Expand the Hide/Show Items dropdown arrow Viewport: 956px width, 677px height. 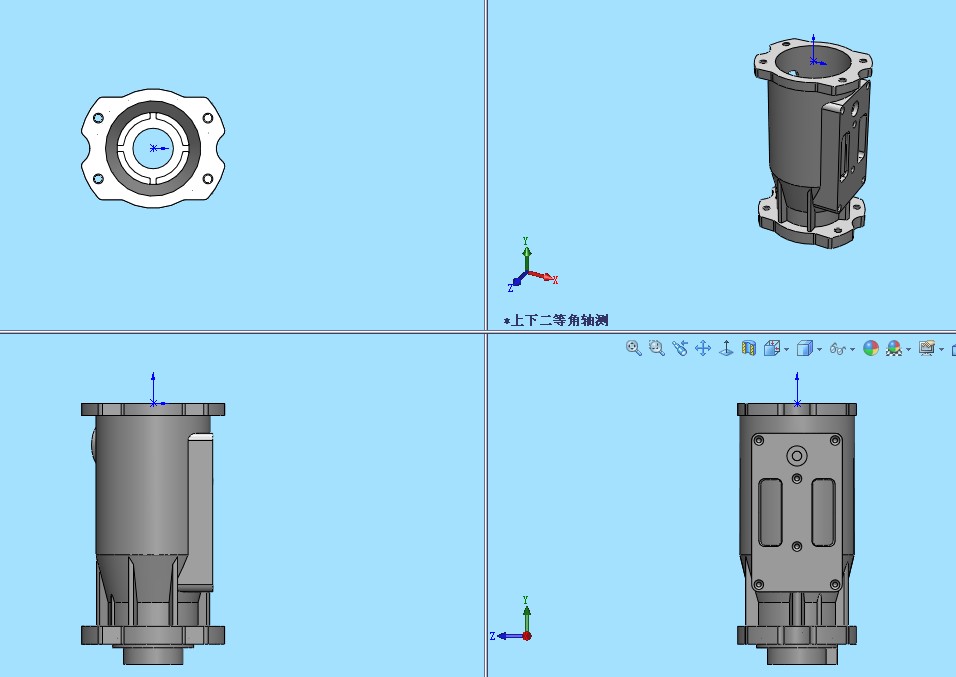pos(852,349)
